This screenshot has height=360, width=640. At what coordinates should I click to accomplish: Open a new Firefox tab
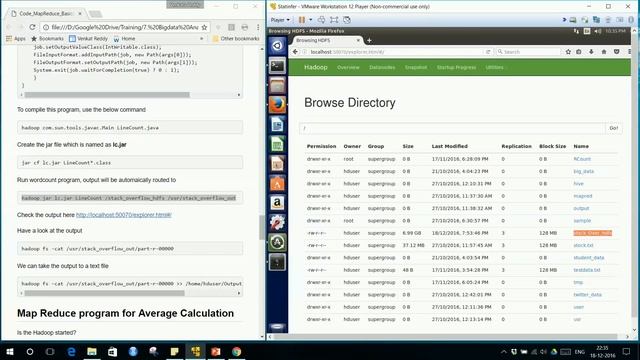tap(369, 40)
